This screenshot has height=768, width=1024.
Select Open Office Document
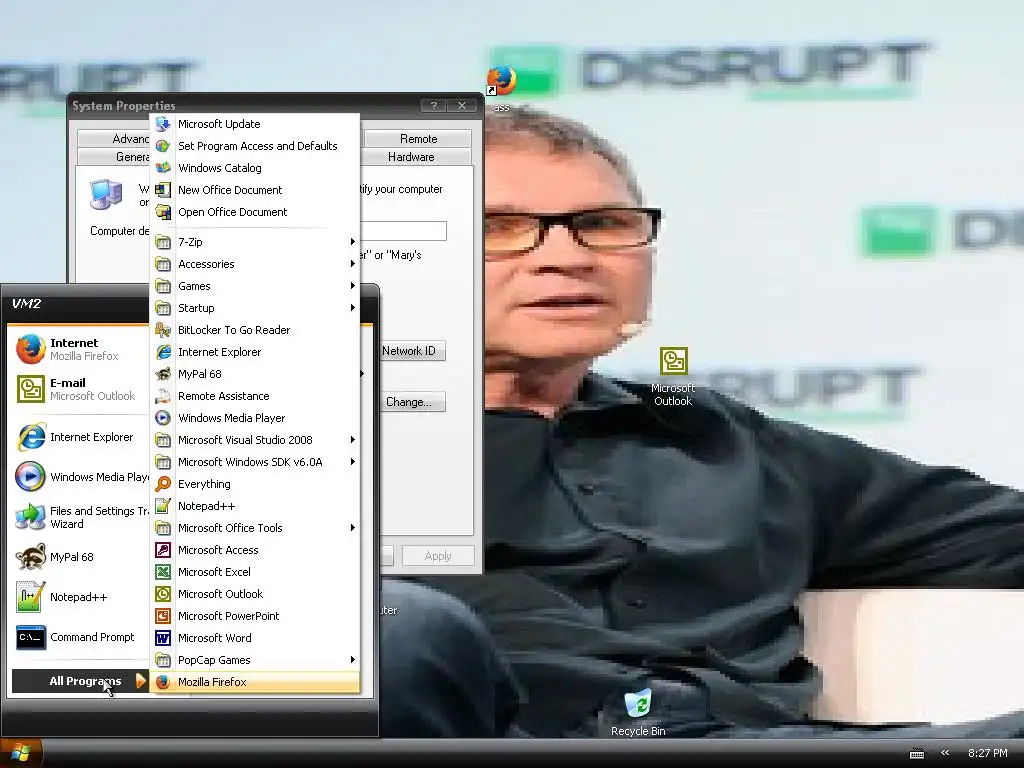pyautogui.click(x=255, y=212)
